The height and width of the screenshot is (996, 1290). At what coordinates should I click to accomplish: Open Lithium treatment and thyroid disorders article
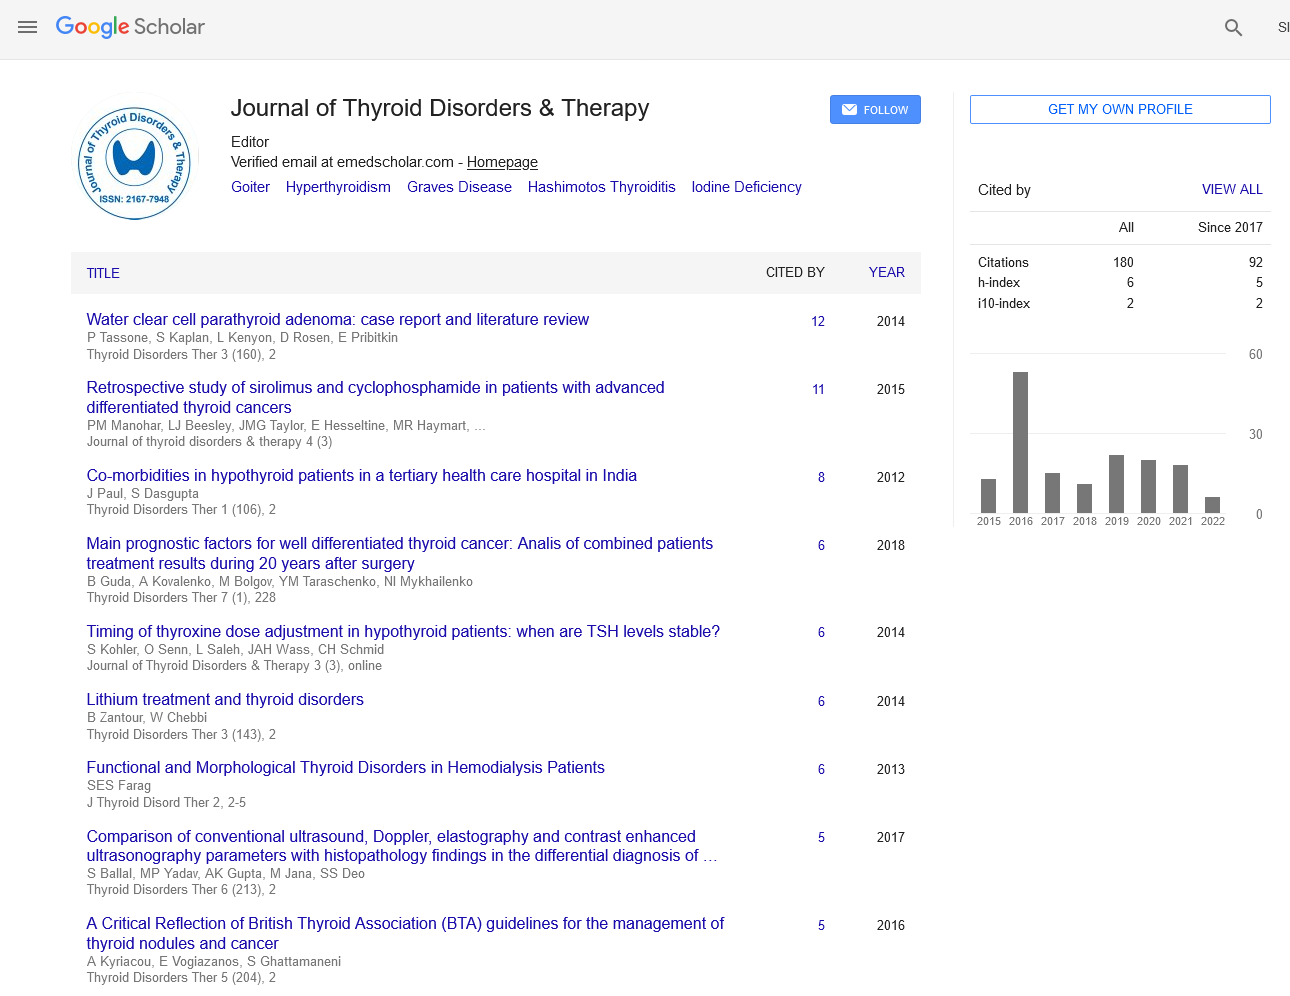point(225,700)
